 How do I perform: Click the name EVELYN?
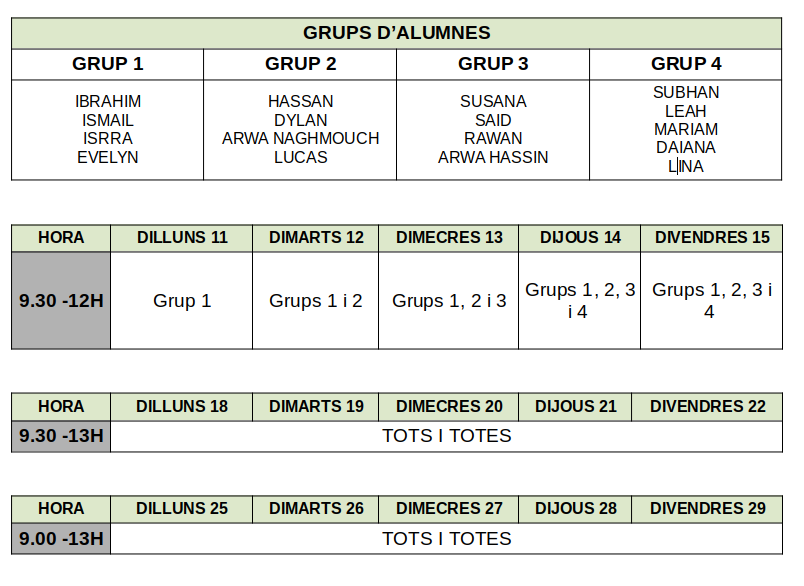tap(108, 157)
